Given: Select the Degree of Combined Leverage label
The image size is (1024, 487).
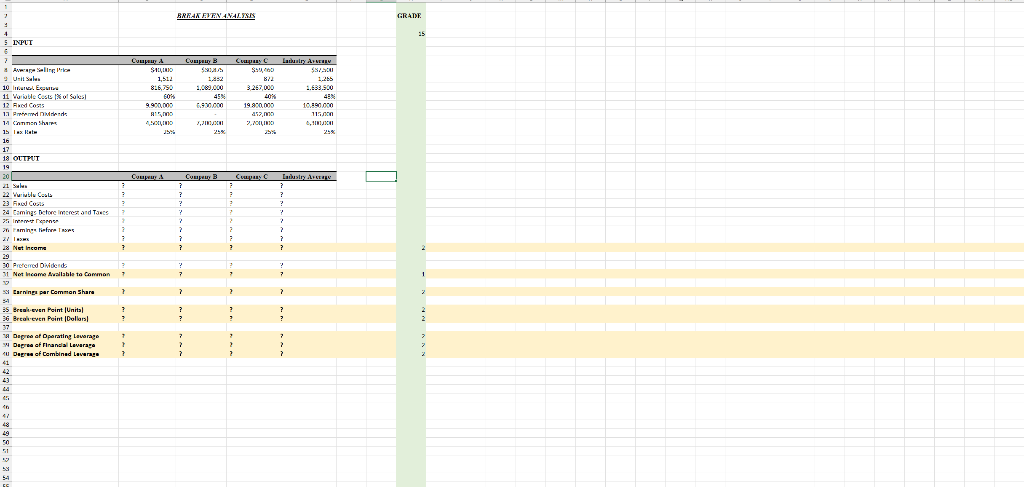Looking at the screenshot, I should coord(56,353).
